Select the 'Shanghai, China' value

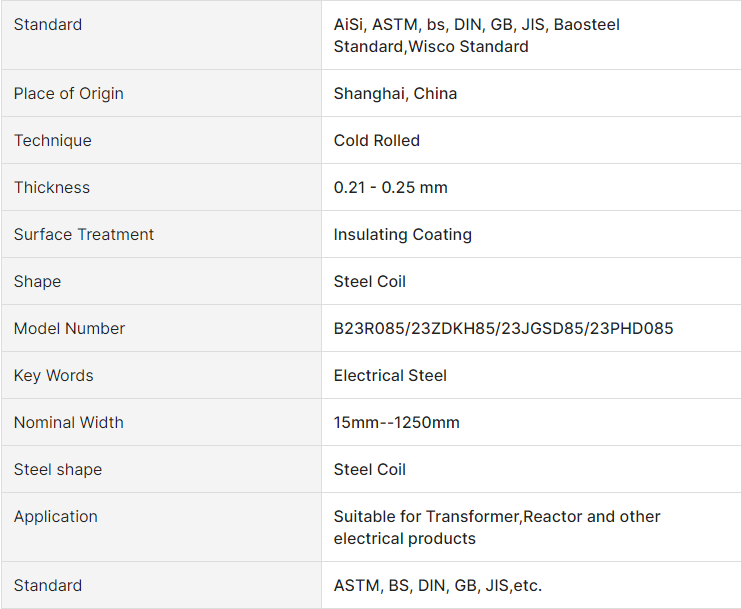pos(395,93)
